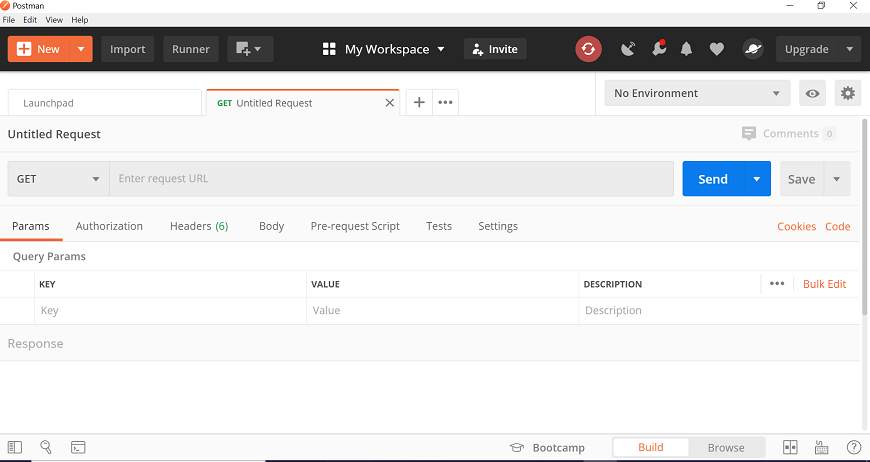
Task: Add a new request tab with plus
Action: (x=419, y=103)
